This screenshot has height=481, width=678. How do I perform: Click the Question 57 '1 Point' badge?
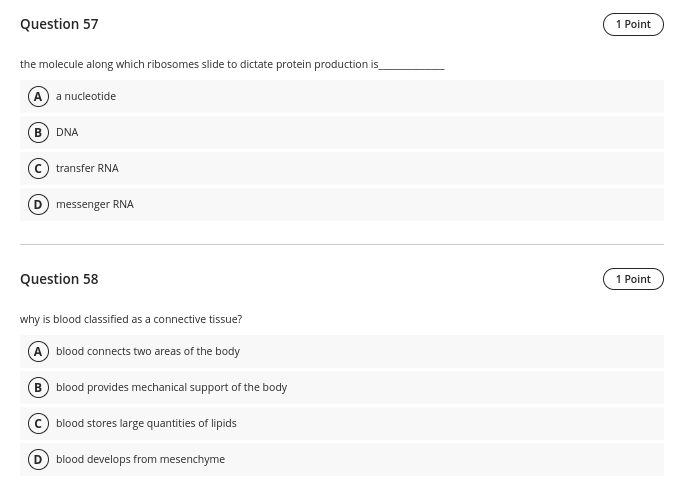point(633,24)
